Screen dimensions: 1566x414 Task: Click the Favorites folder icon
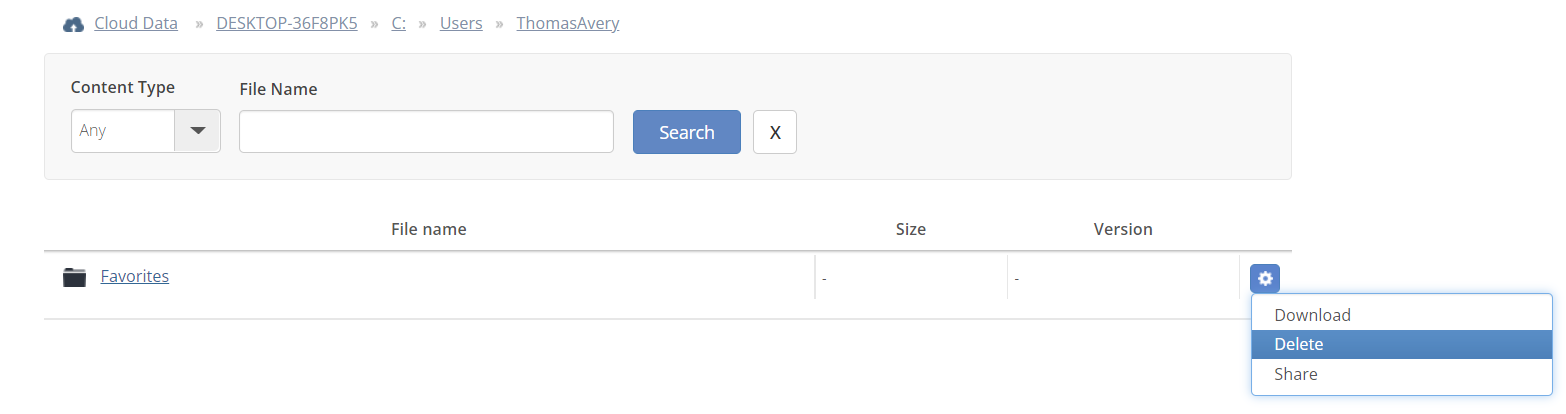(x=74, y=277)
